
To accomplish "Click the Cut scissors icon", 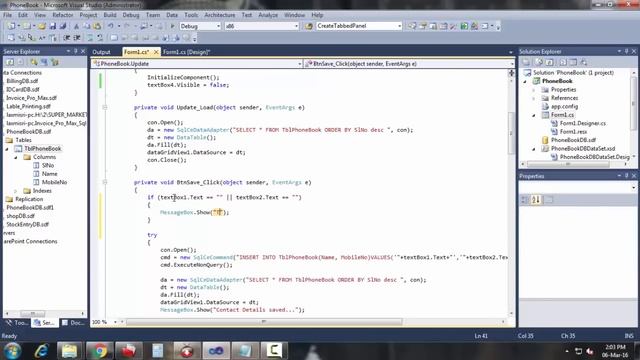I will 76,26.
